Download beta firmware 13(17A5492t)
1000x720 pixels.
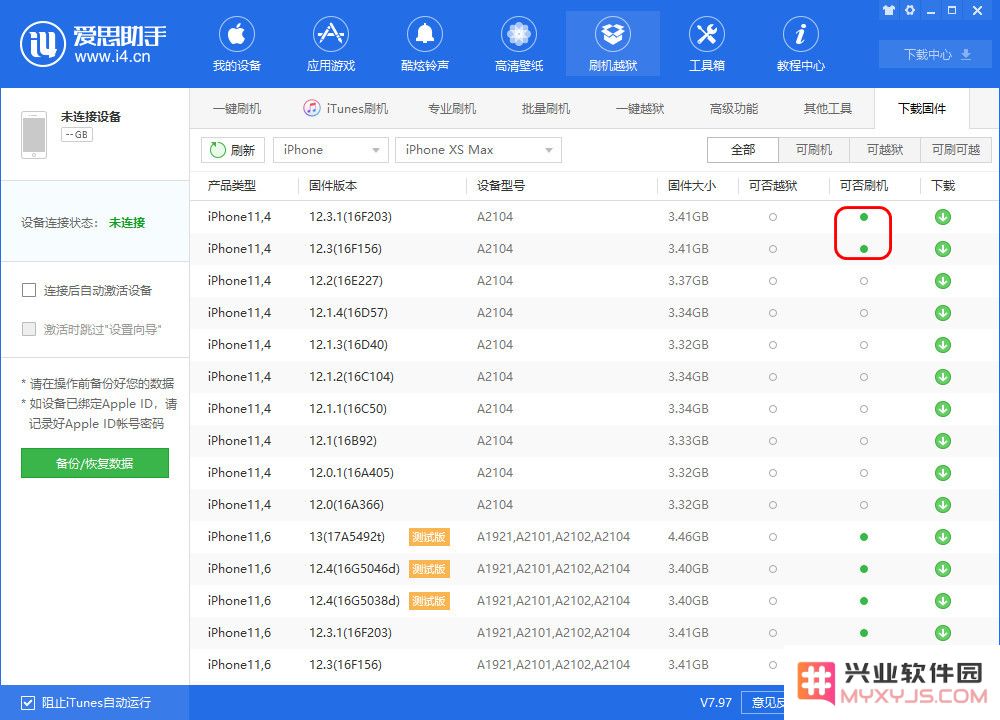coord(943,537)
